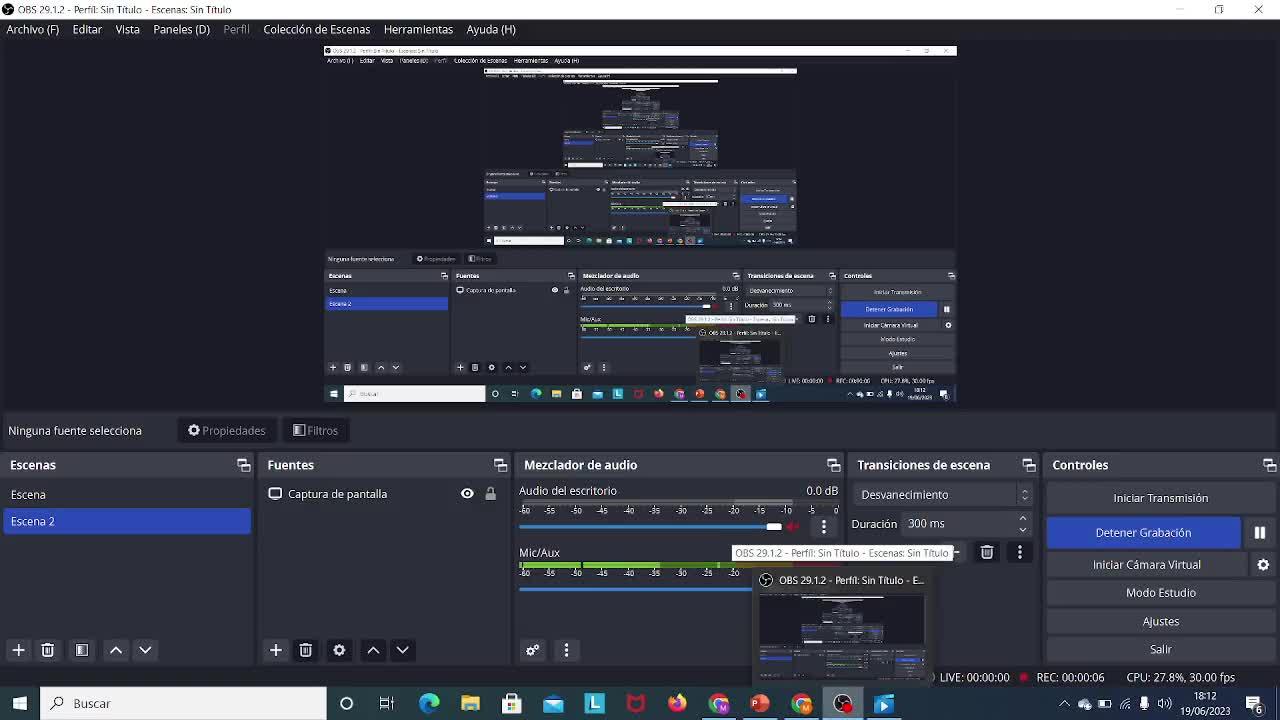Move the source up in Fuentes
This screenshot has width=1280, height=720.
373,650
